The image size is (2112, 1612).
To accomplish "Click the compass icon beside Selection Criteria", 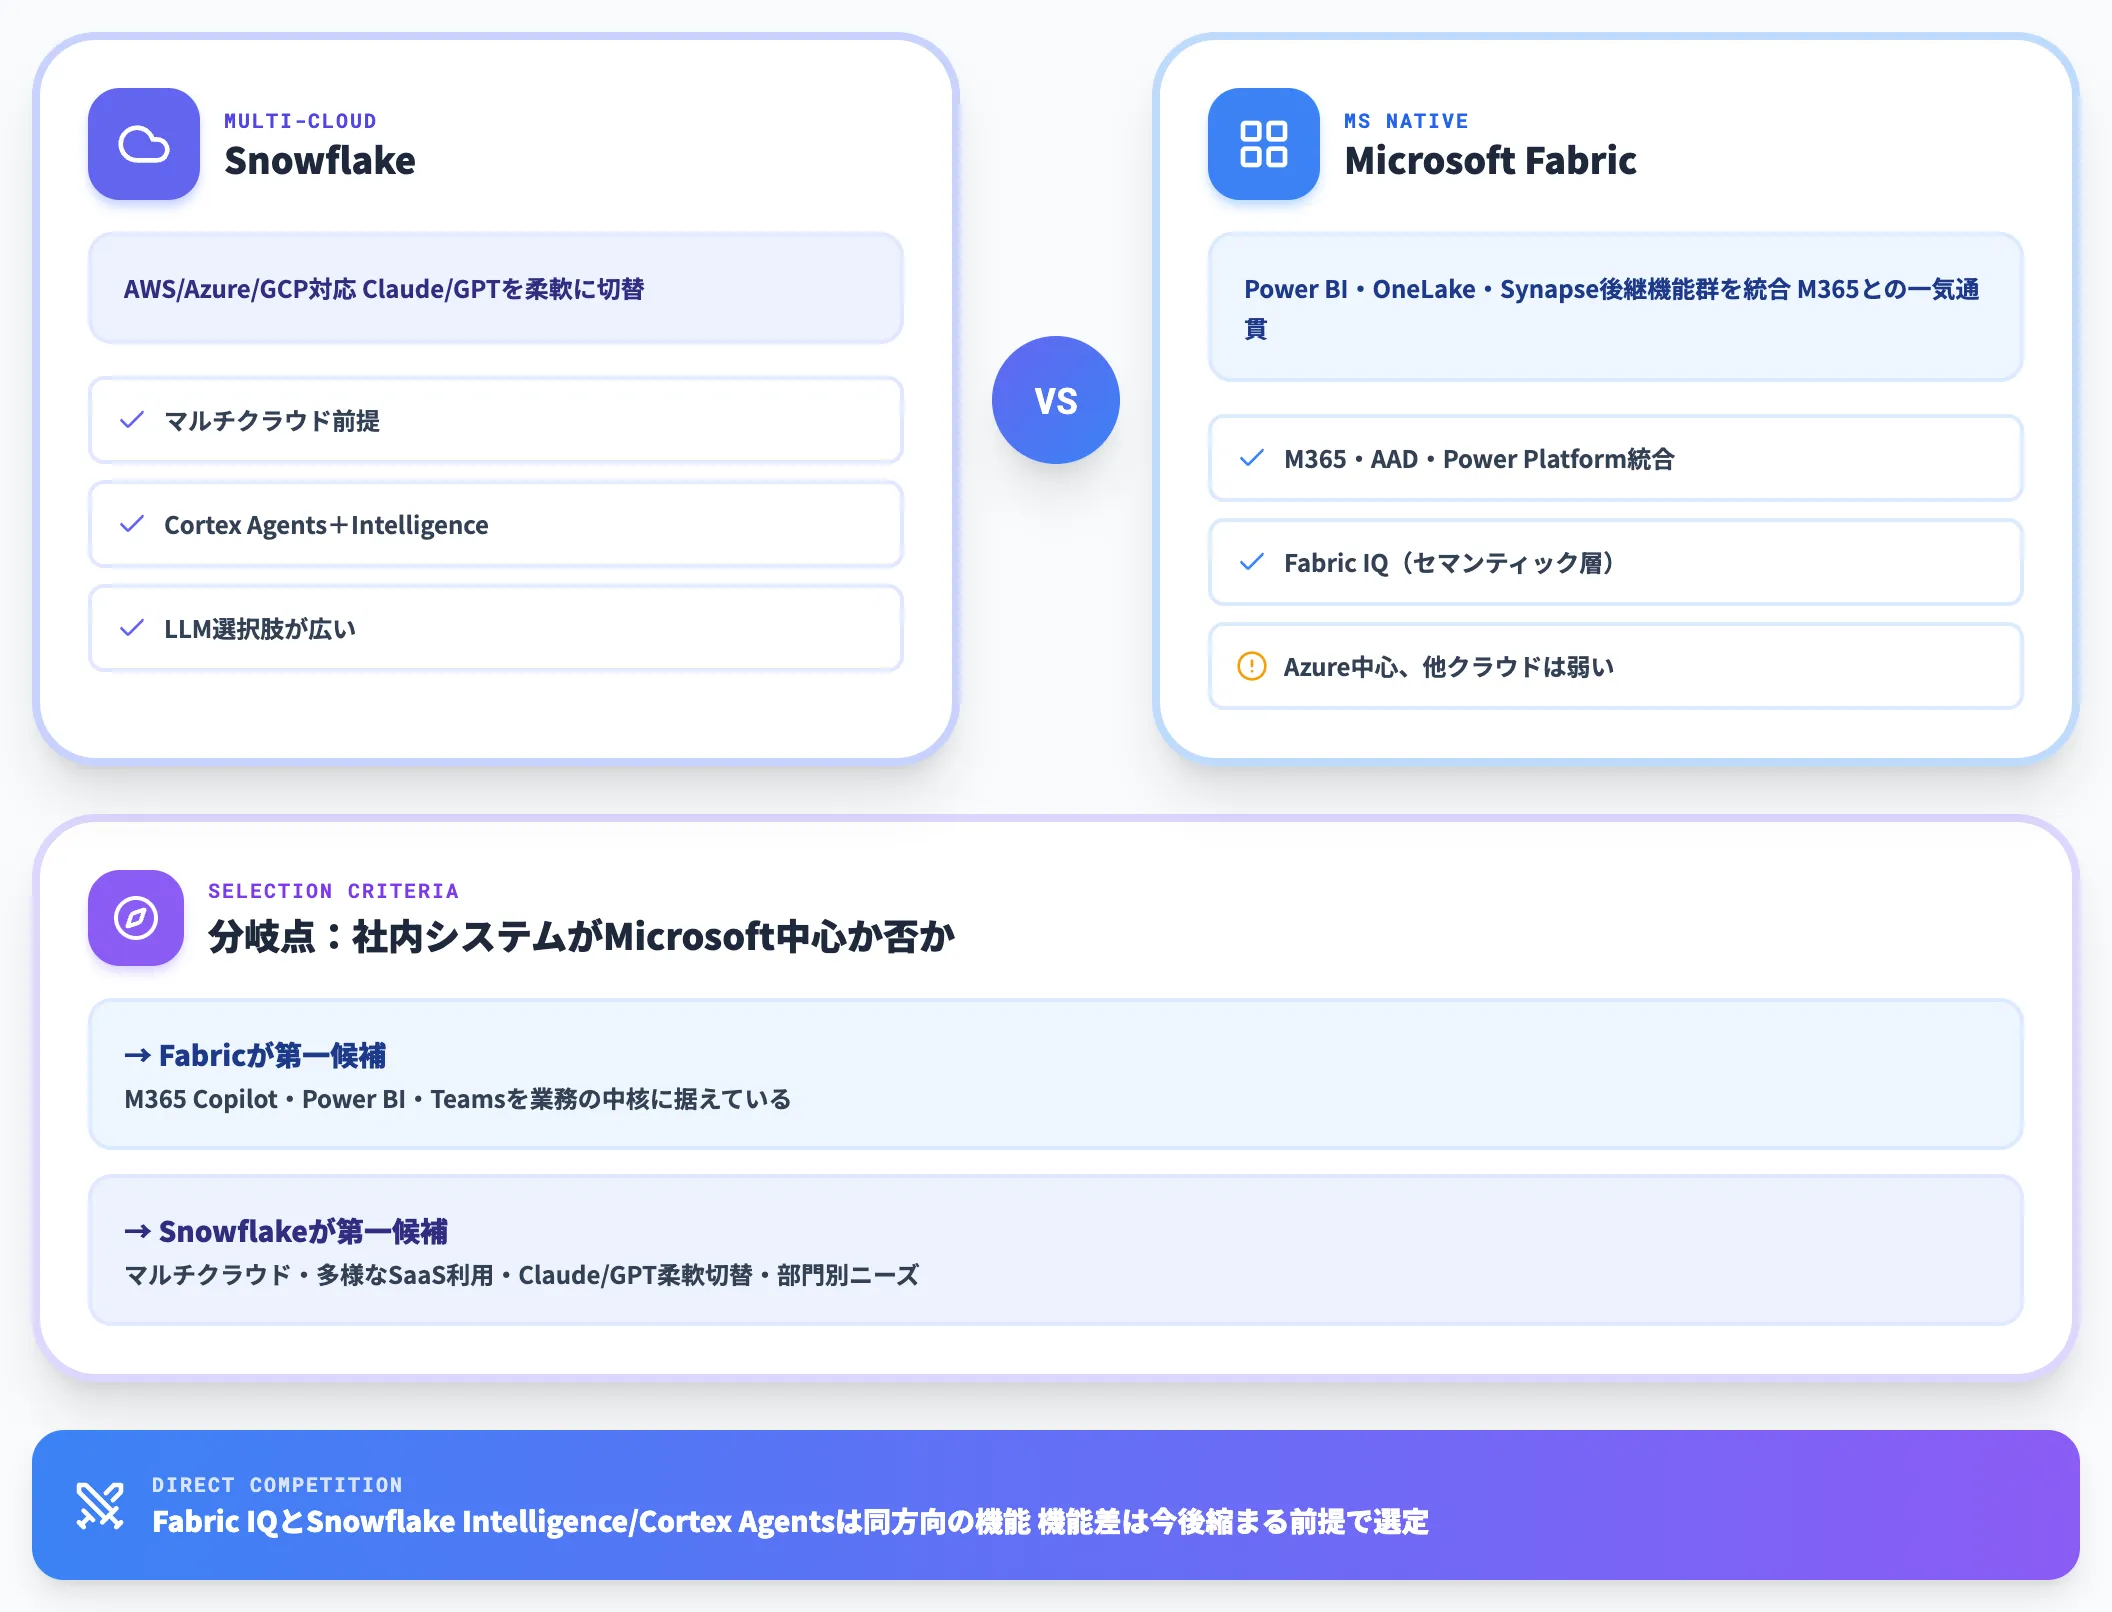I will coord(136,918).
